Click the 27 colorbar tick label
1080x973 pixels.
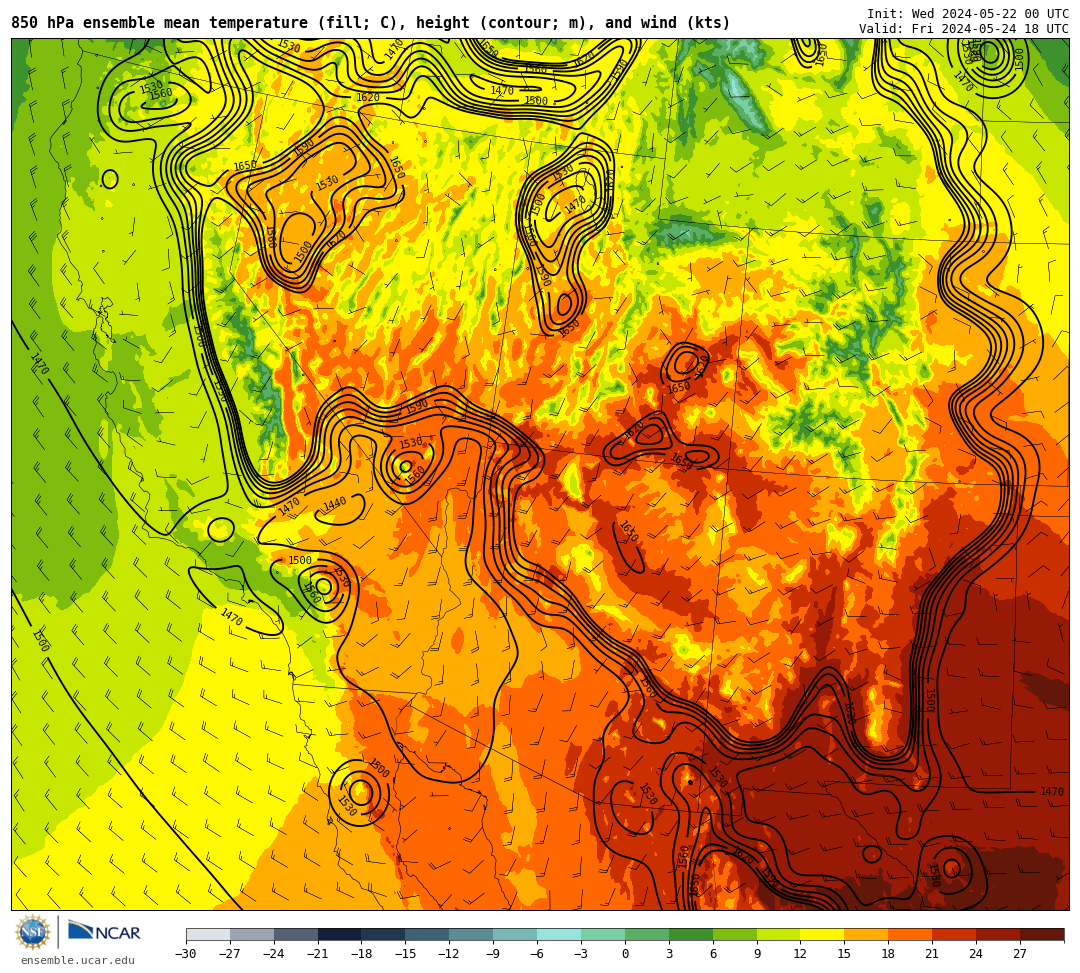1020,954
